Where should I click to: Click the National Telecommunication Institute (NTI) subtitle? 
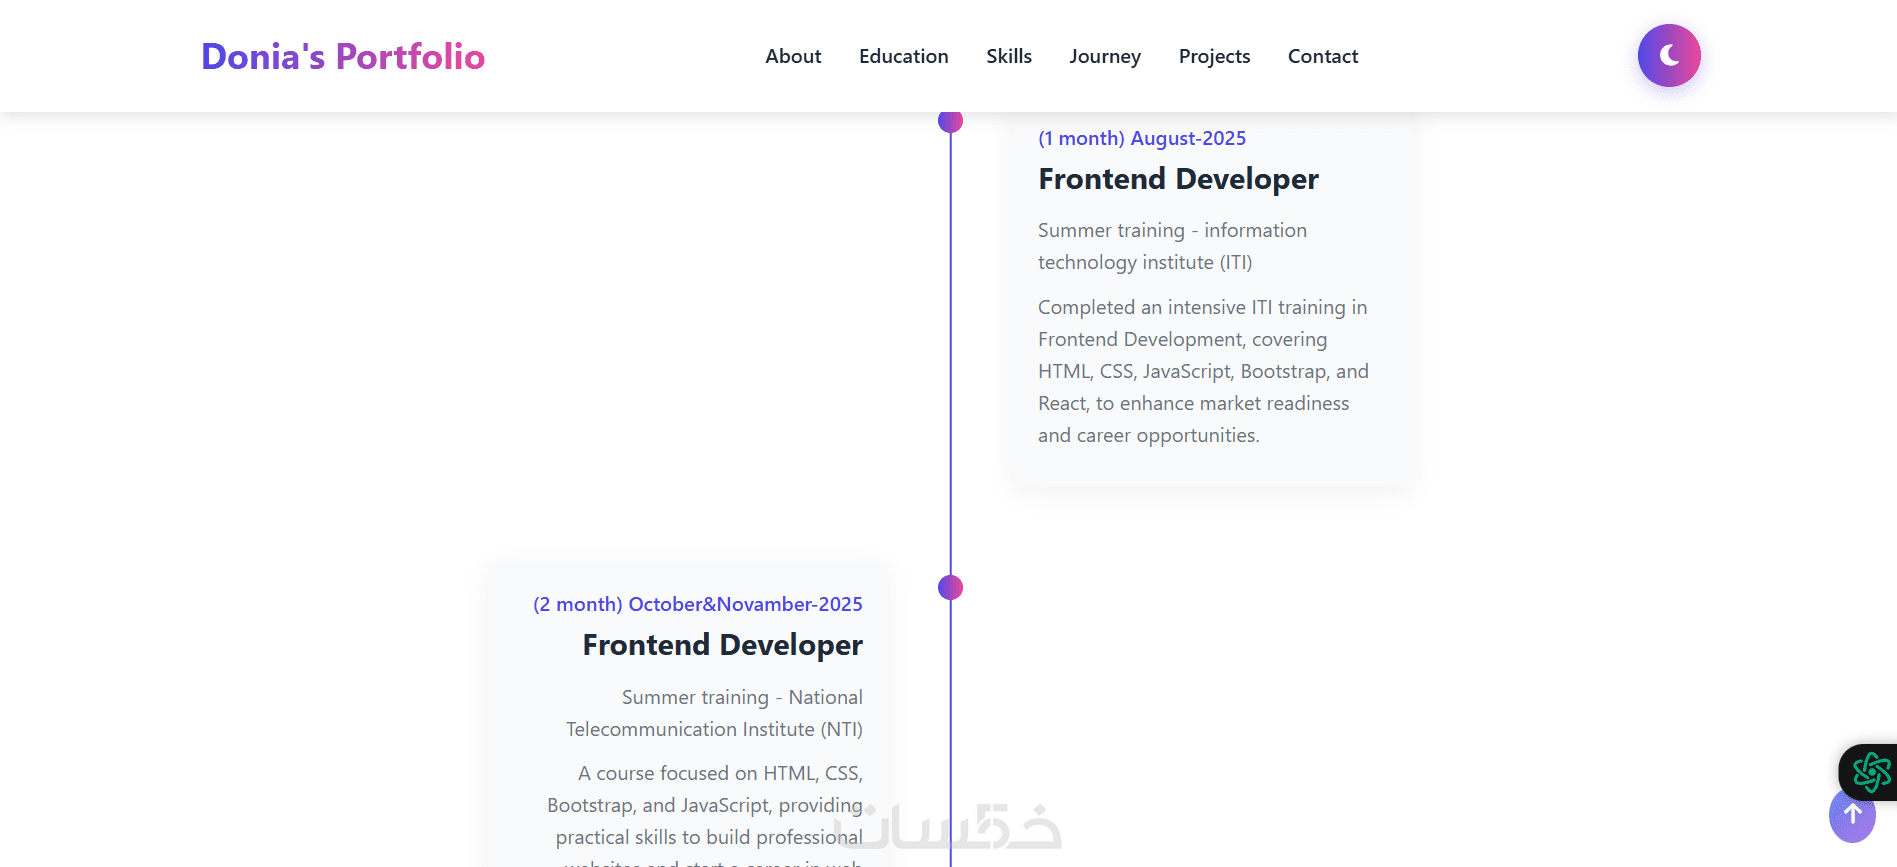click(x=714, y=713)
